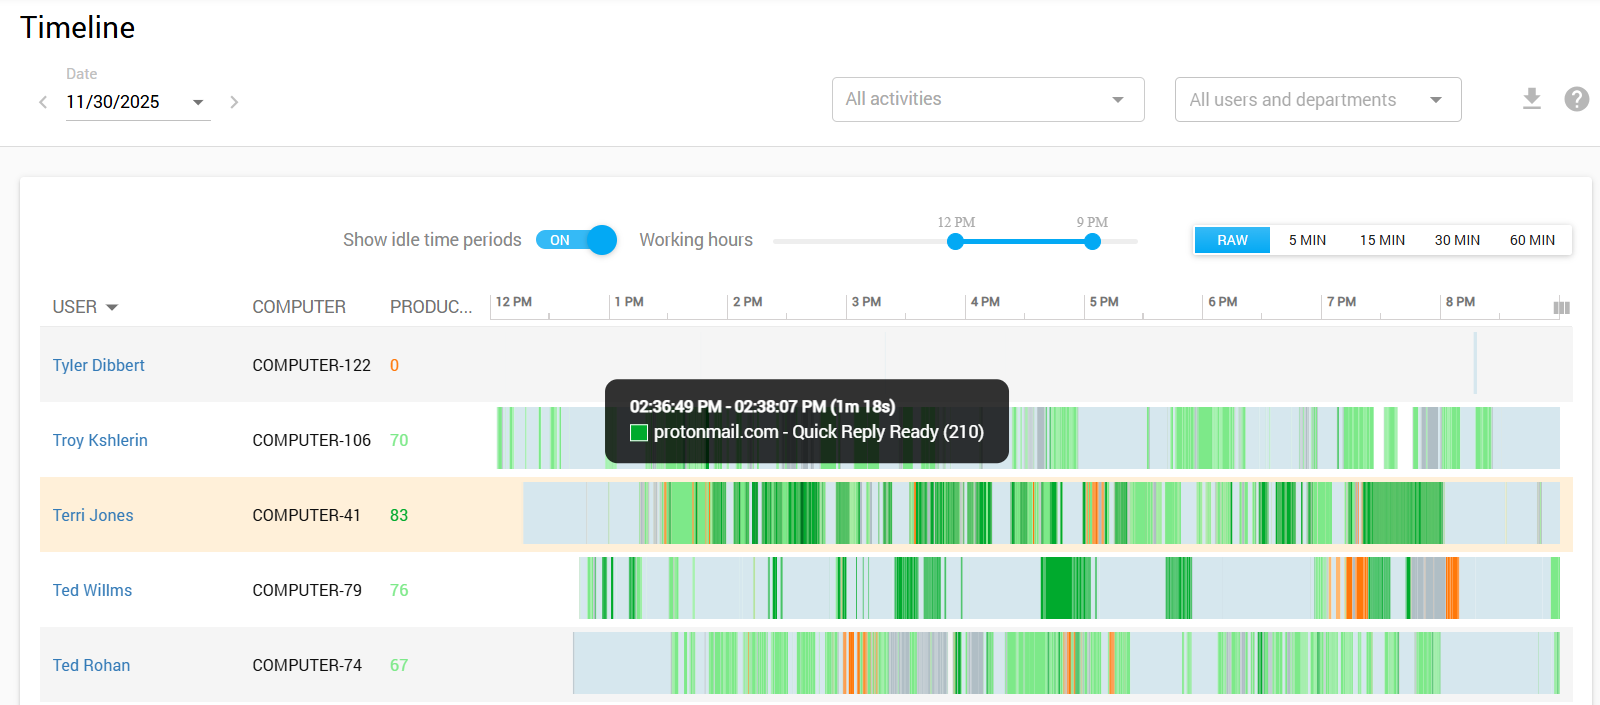This screenshot has height=705, width=1600.
Task: Click the 9 PM working hours slider handle
Action: pyautogui.click(x=1092, y=241)
